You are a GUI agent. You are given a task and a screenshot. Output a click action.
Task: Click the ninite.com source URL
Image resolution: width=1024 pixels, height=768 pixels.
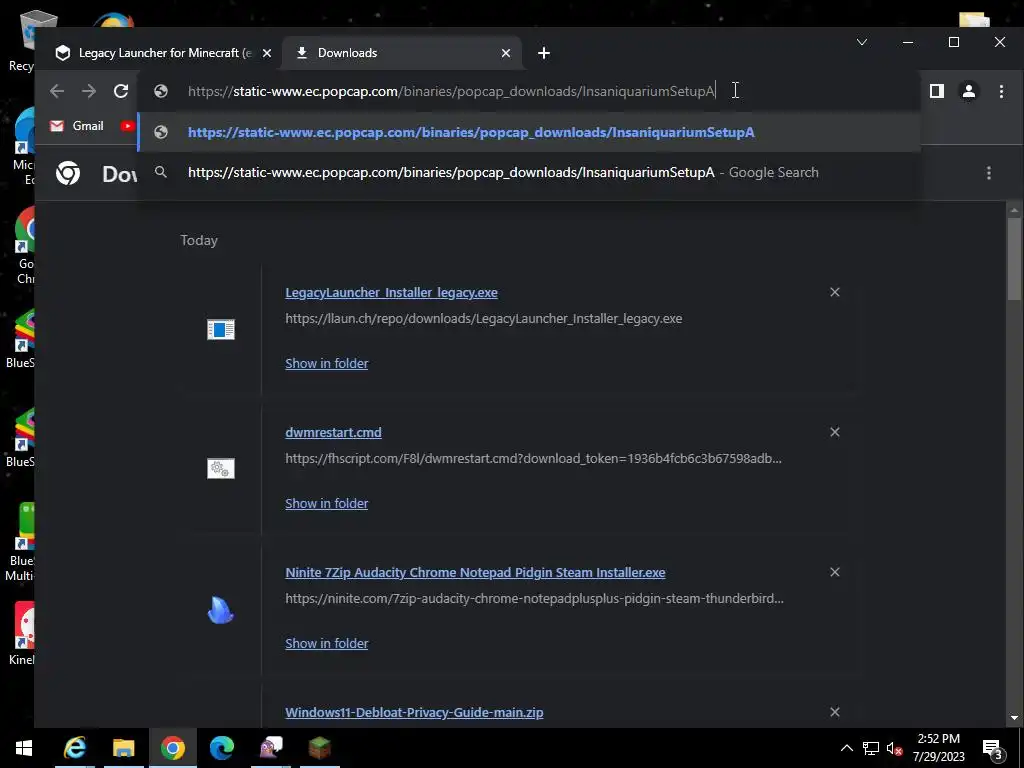coord(534,598)
